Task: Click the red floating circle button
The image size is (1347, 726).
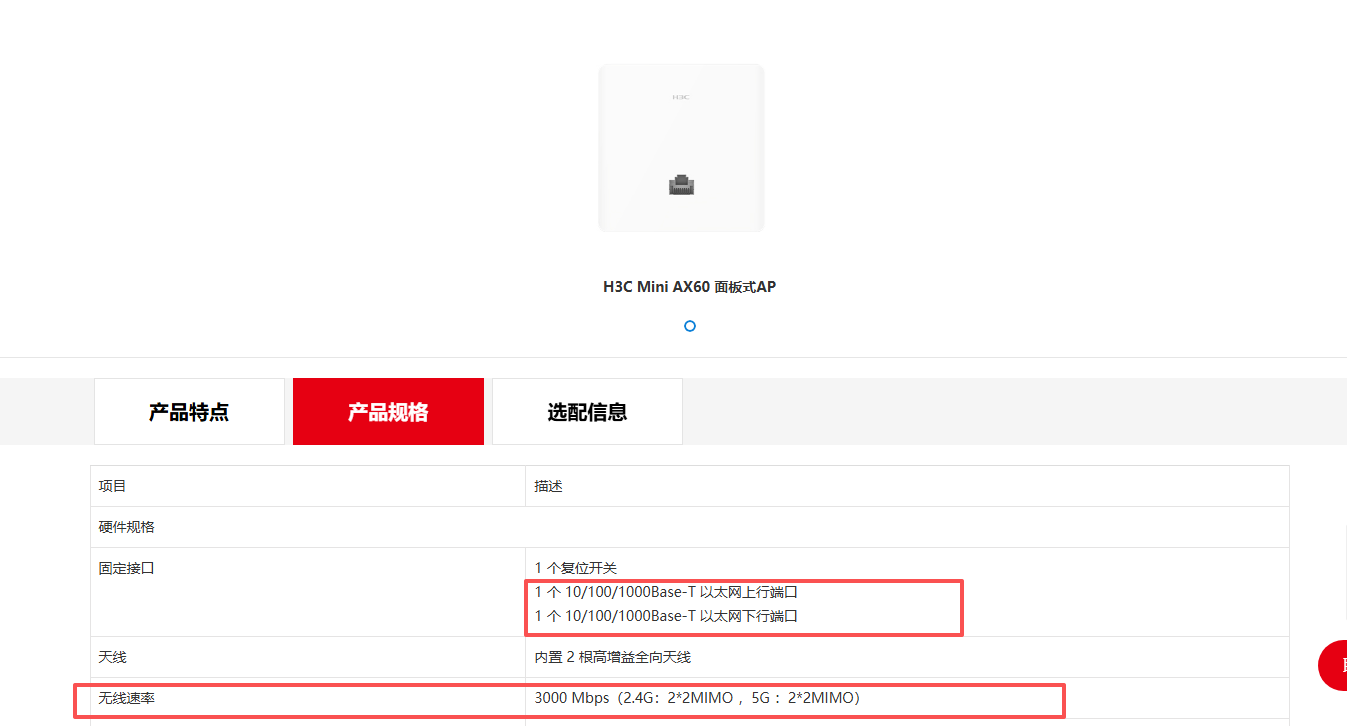Action: [x=1333, y=665]
